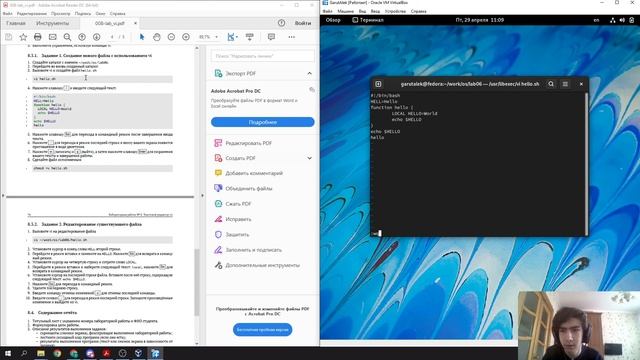640x360 pixels.
Task: Click the free trial blue button
Action: tap(262, 329)
